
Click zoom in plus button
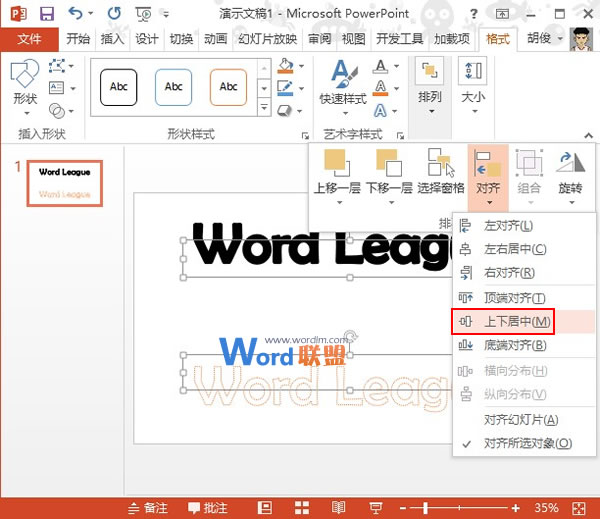point(515,508)
